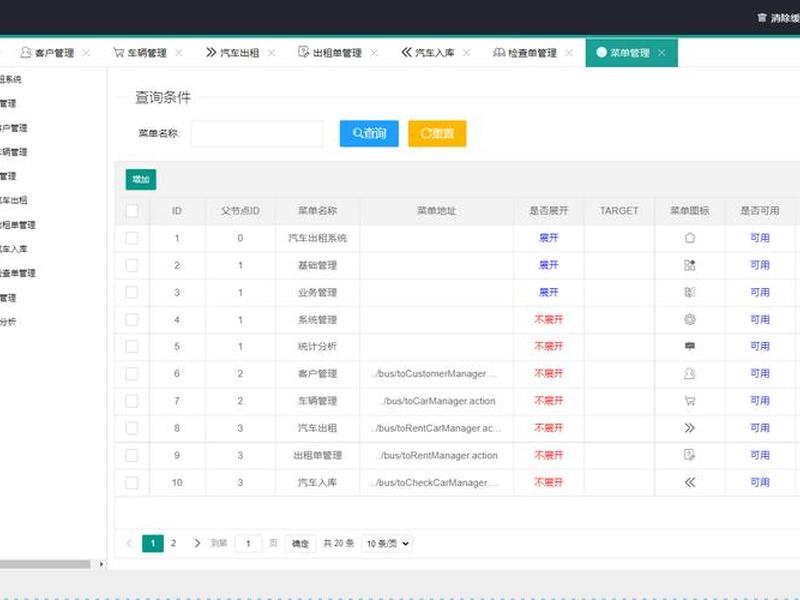This screenshot has width=800, height=600.
Task: Close the 客户管理 tab
Action: click(86, 53)
